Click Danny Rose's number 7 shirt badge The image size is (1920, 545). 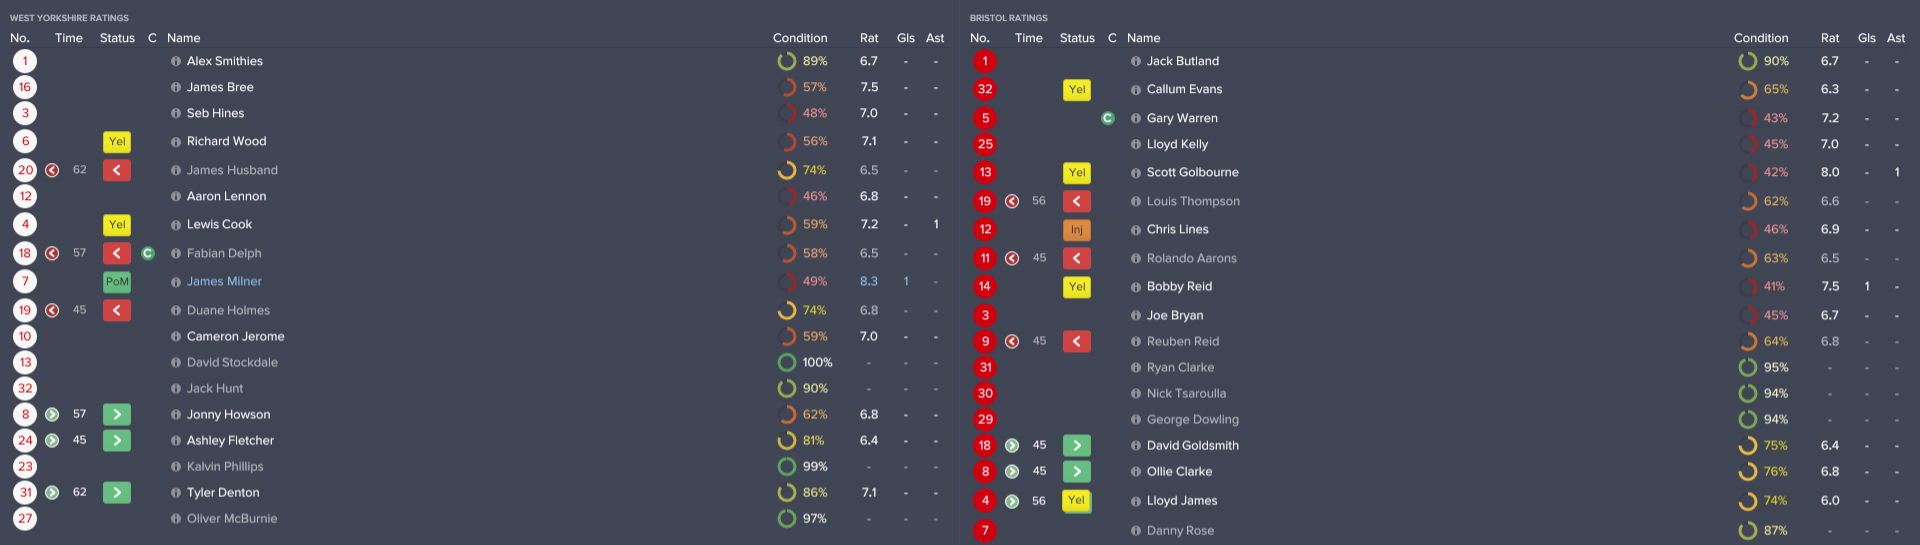pos(985,531)
